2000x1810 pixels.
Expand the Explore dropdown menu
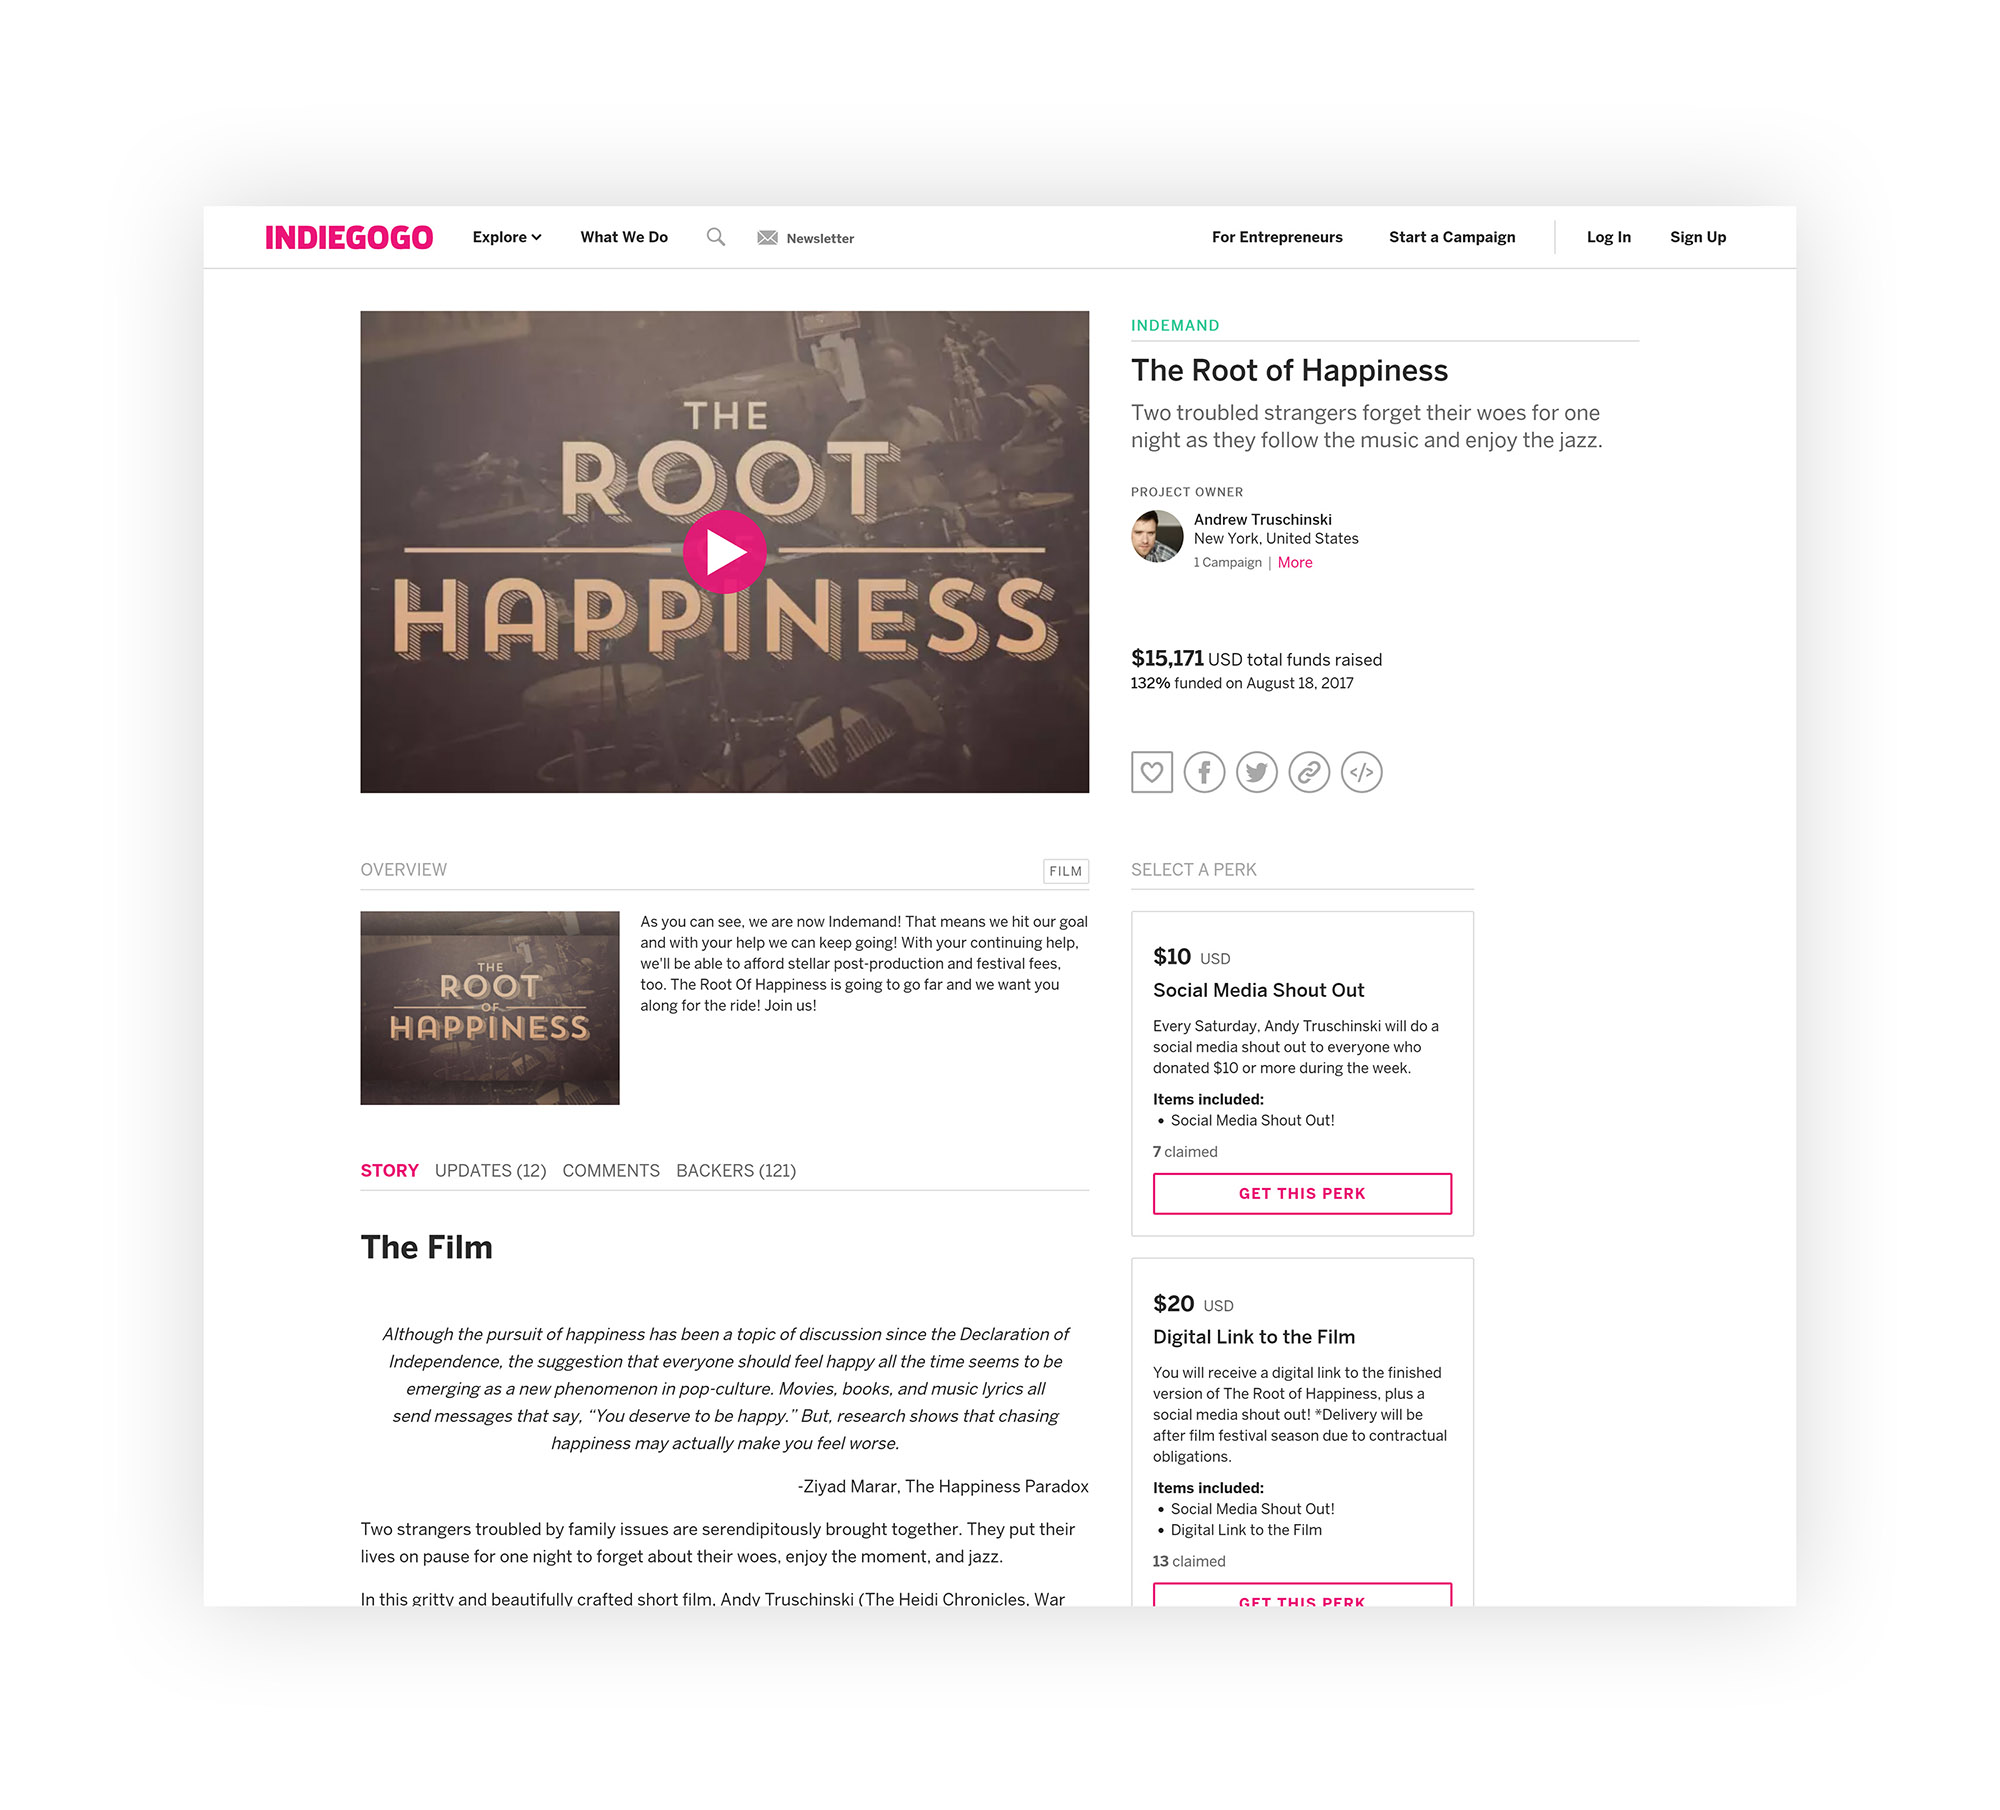coord(507,237)
